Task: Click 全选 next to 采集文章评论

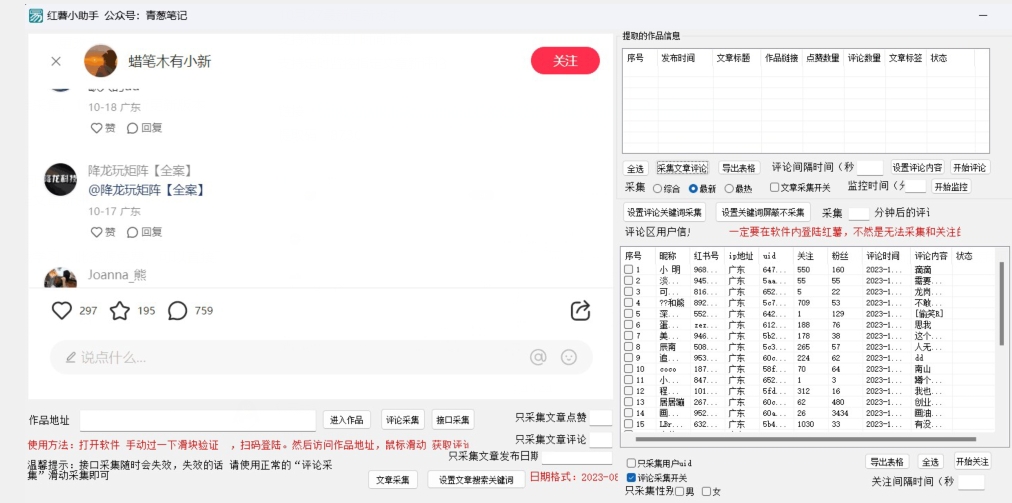Action: 636,169
